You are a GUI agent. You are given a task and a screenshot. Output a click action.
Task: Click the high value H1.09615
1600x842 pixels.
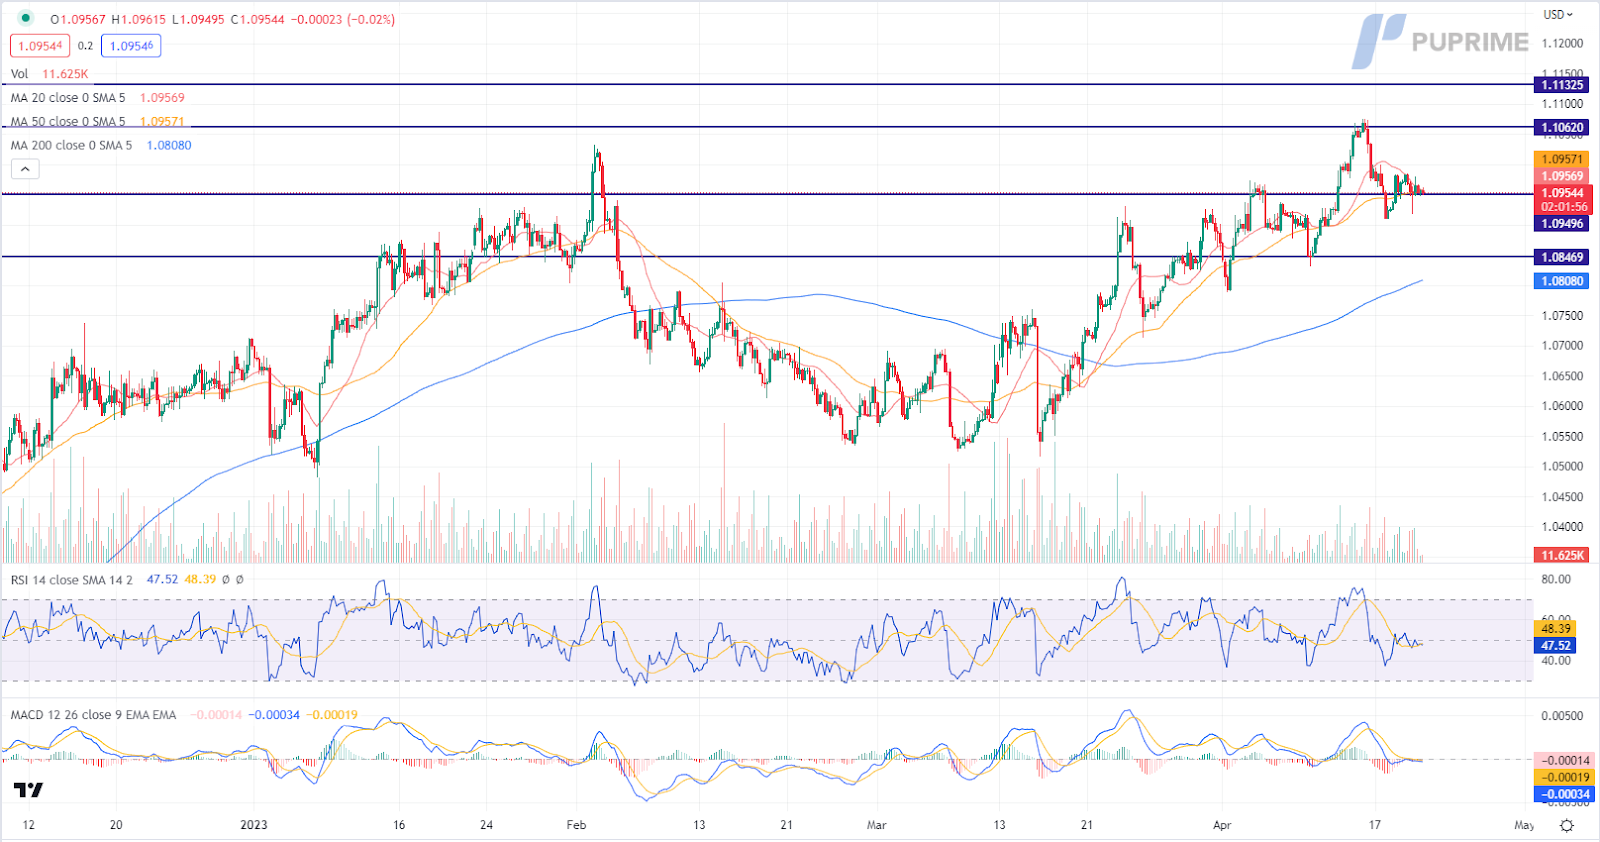point(138,20)
